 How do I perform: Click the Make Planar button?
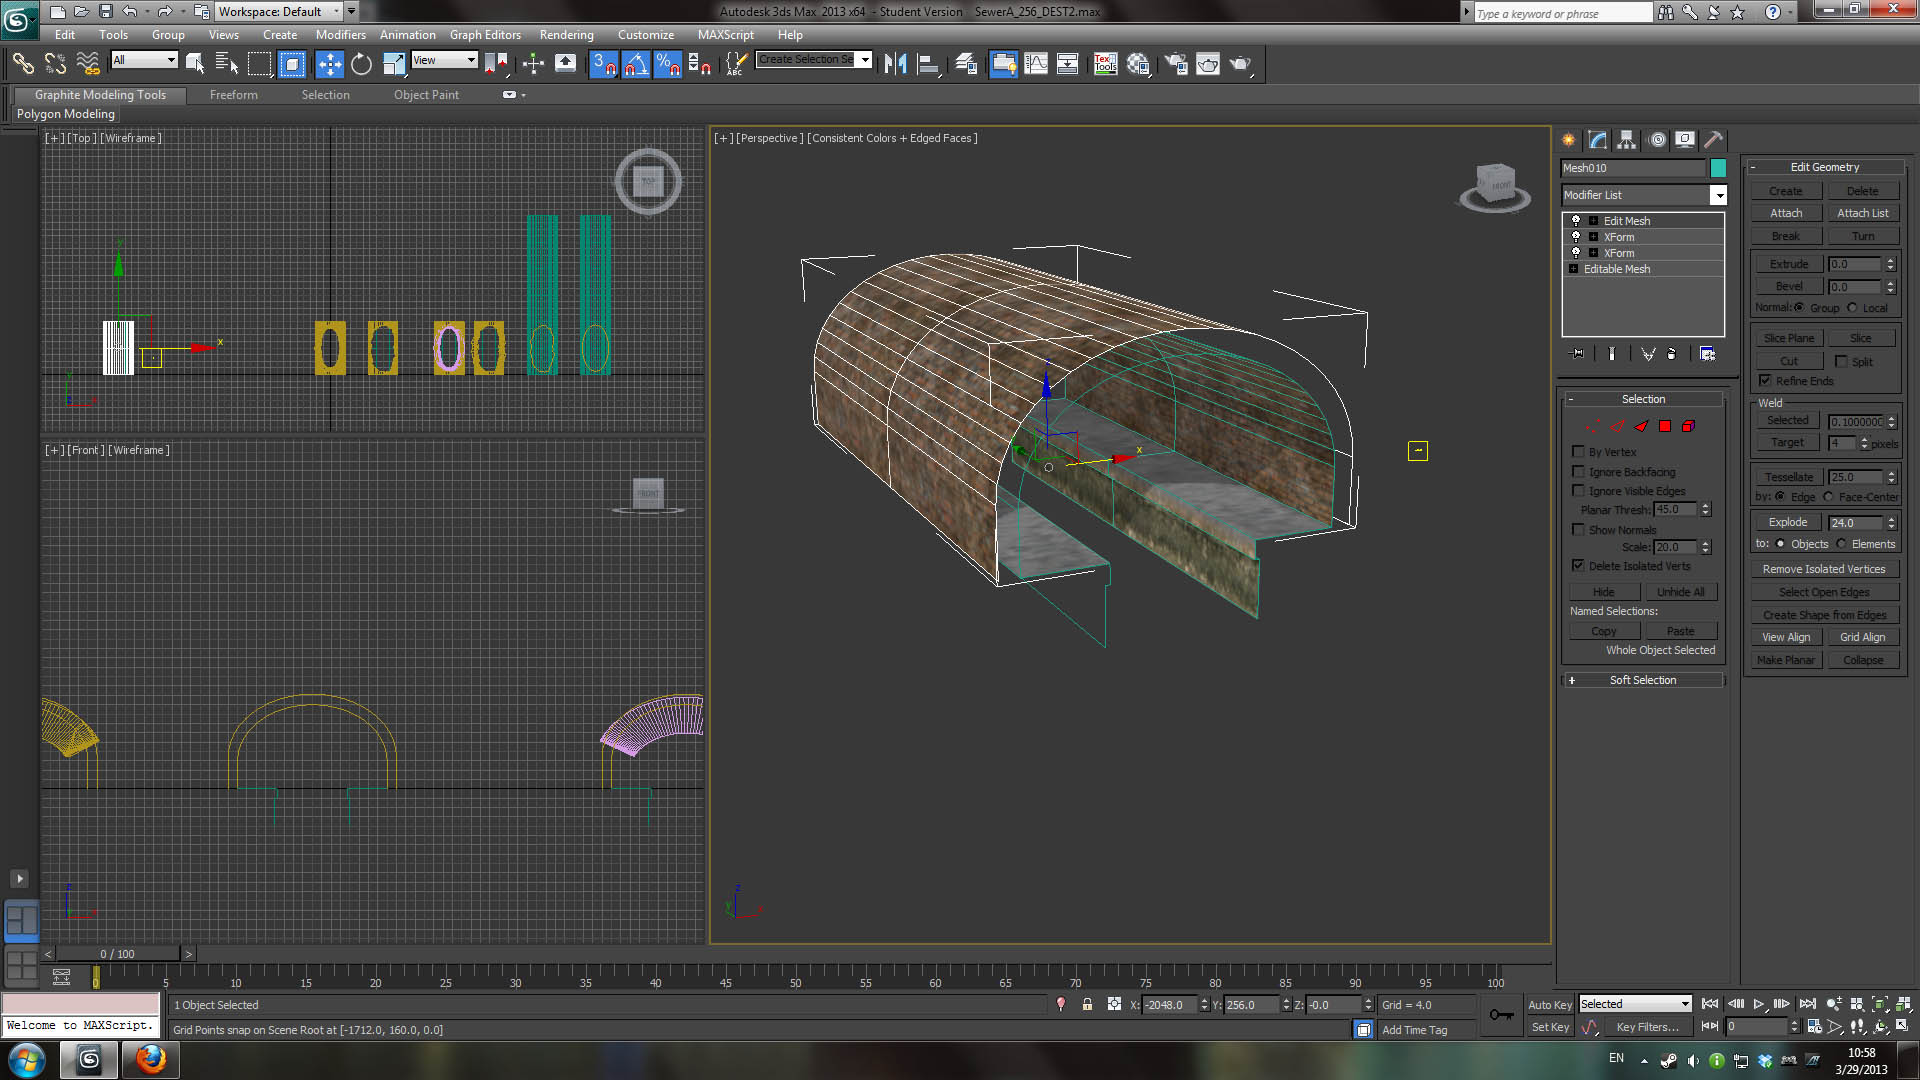click(1786, 660)
